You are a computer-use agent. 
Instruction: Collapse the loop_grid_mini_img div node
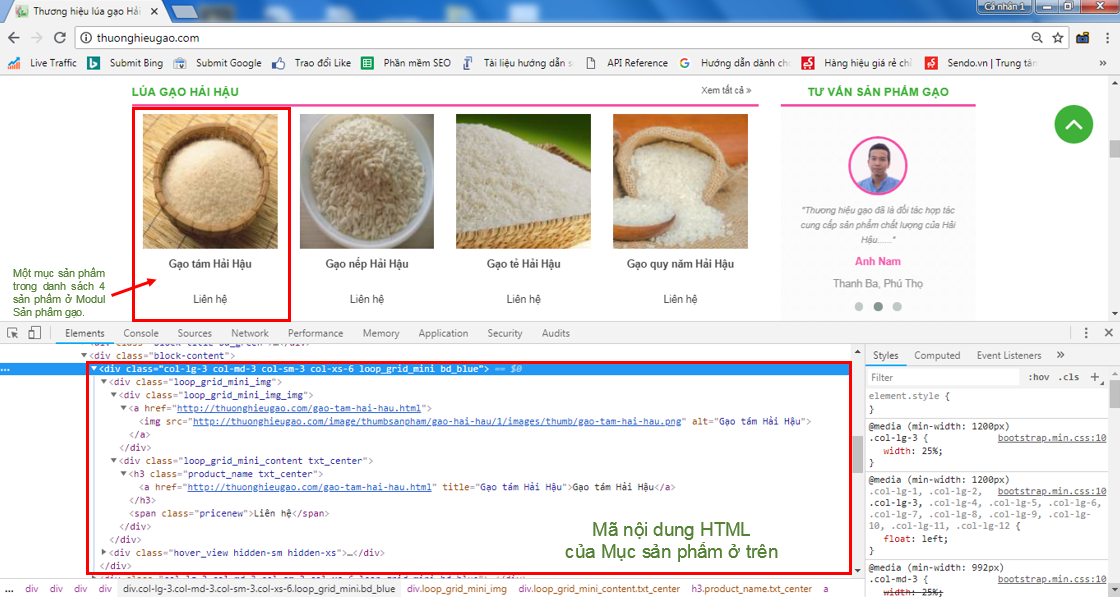pyautogui.click(x=104, y=382)
